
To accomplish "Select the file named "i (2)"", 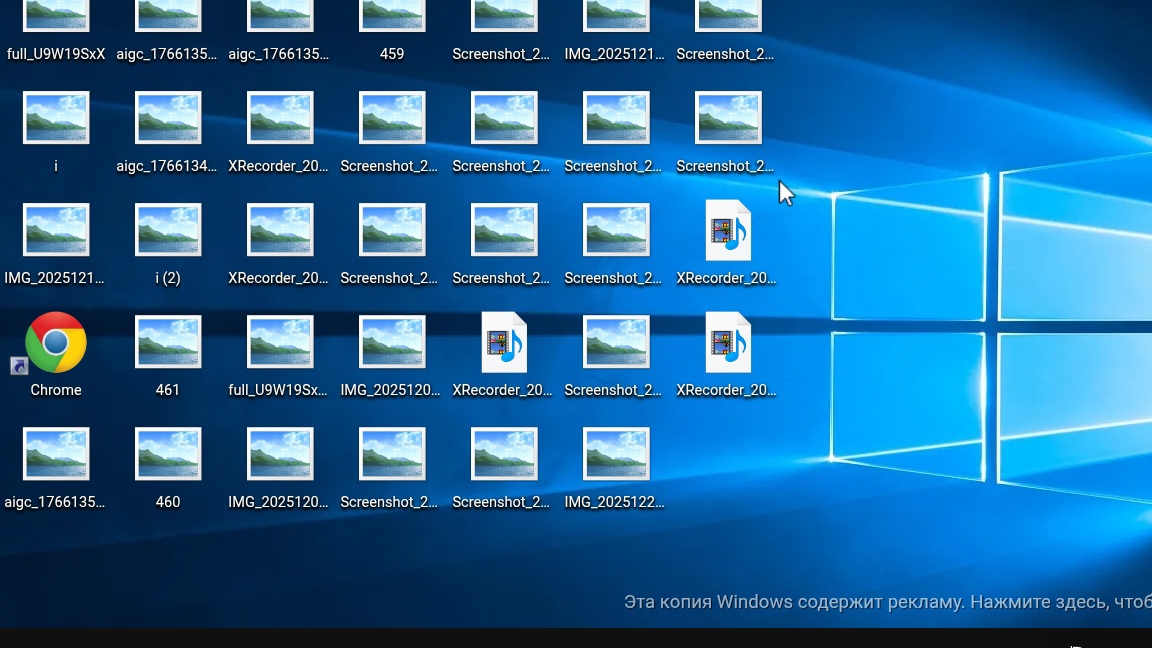I will (x=168, y=231).
